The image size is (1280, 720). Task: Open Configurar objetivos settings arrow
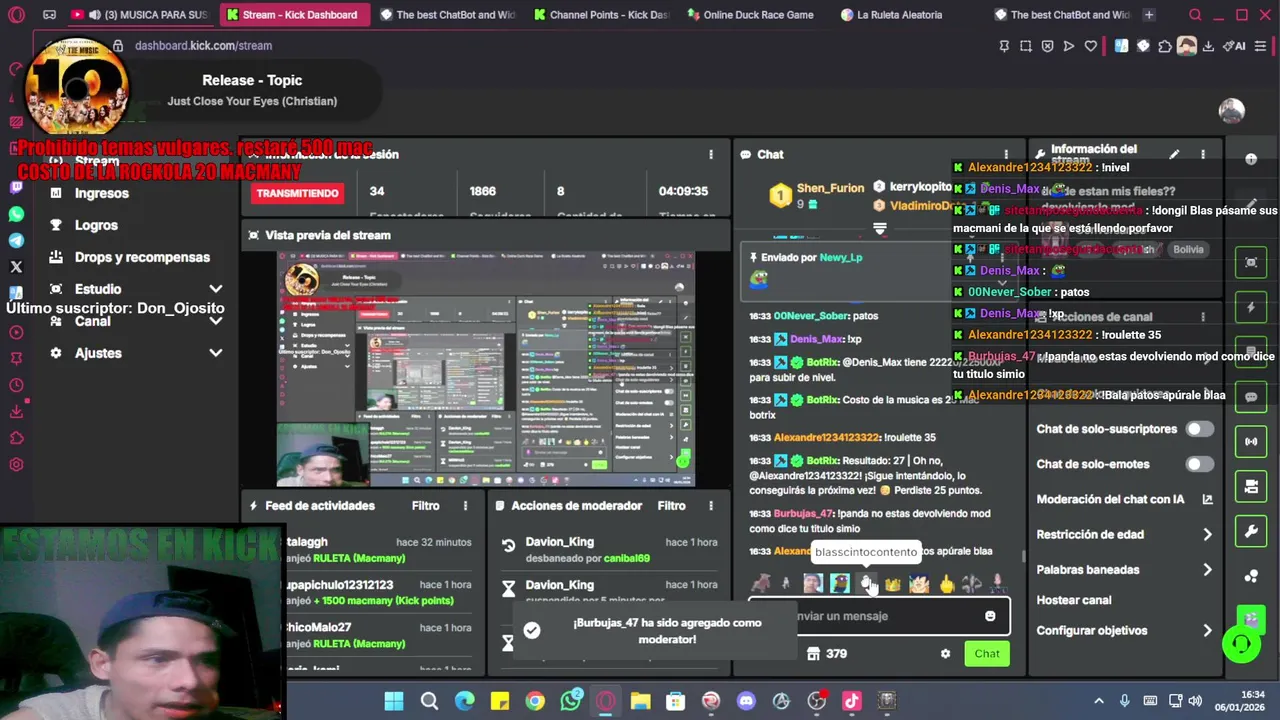(1207, 631)
